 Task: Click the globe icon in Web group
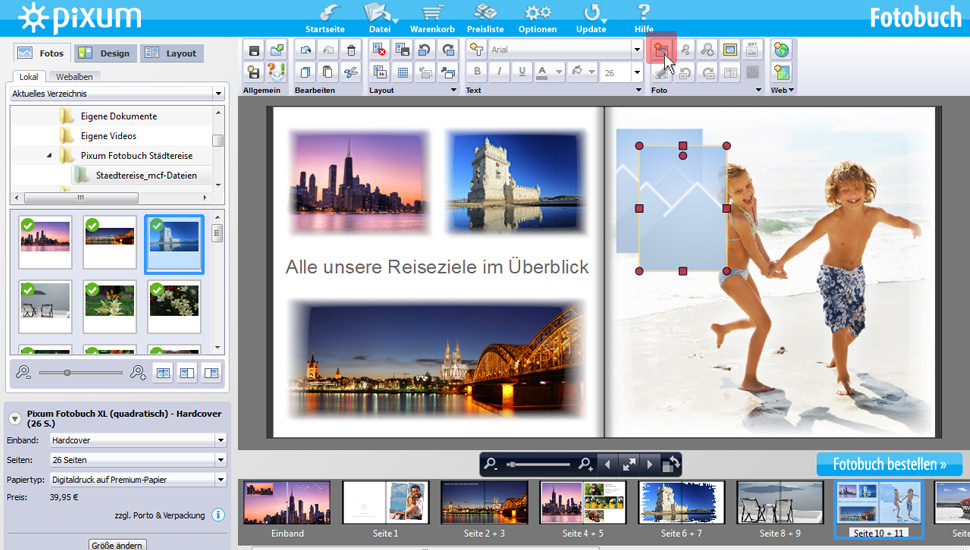point(782,50)
